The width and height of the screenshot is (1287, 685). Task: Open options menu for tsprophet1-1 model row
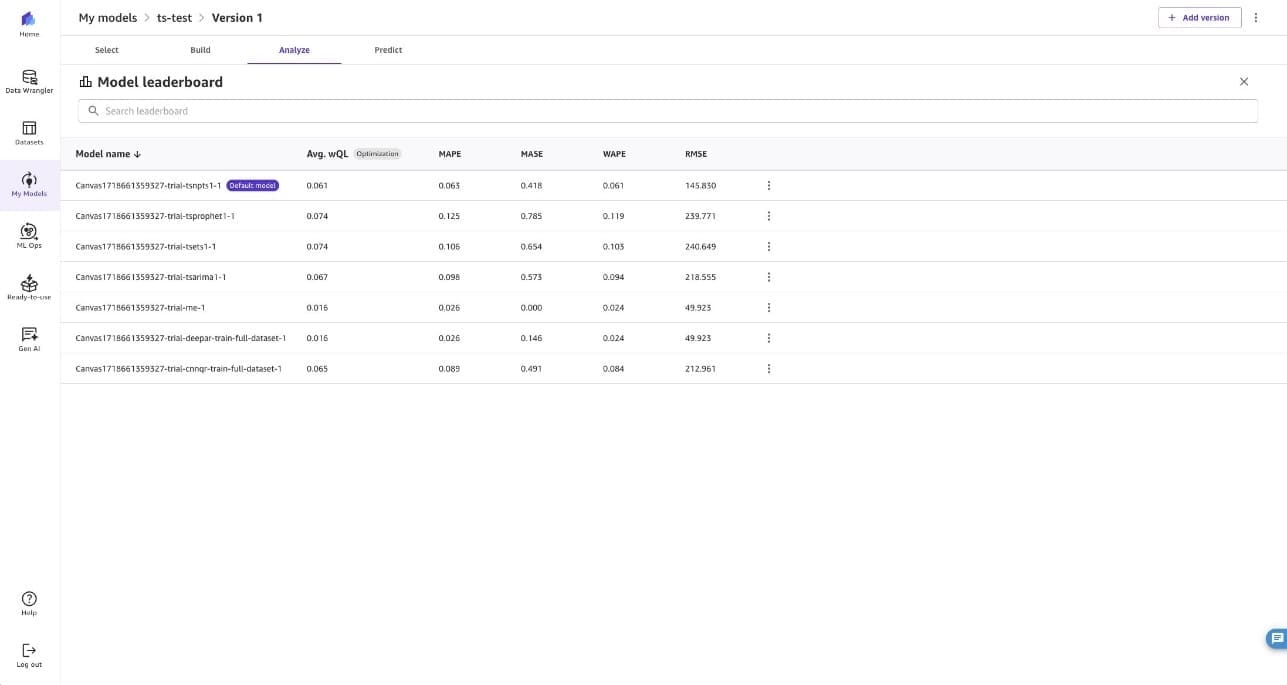(x=768, y=216)
